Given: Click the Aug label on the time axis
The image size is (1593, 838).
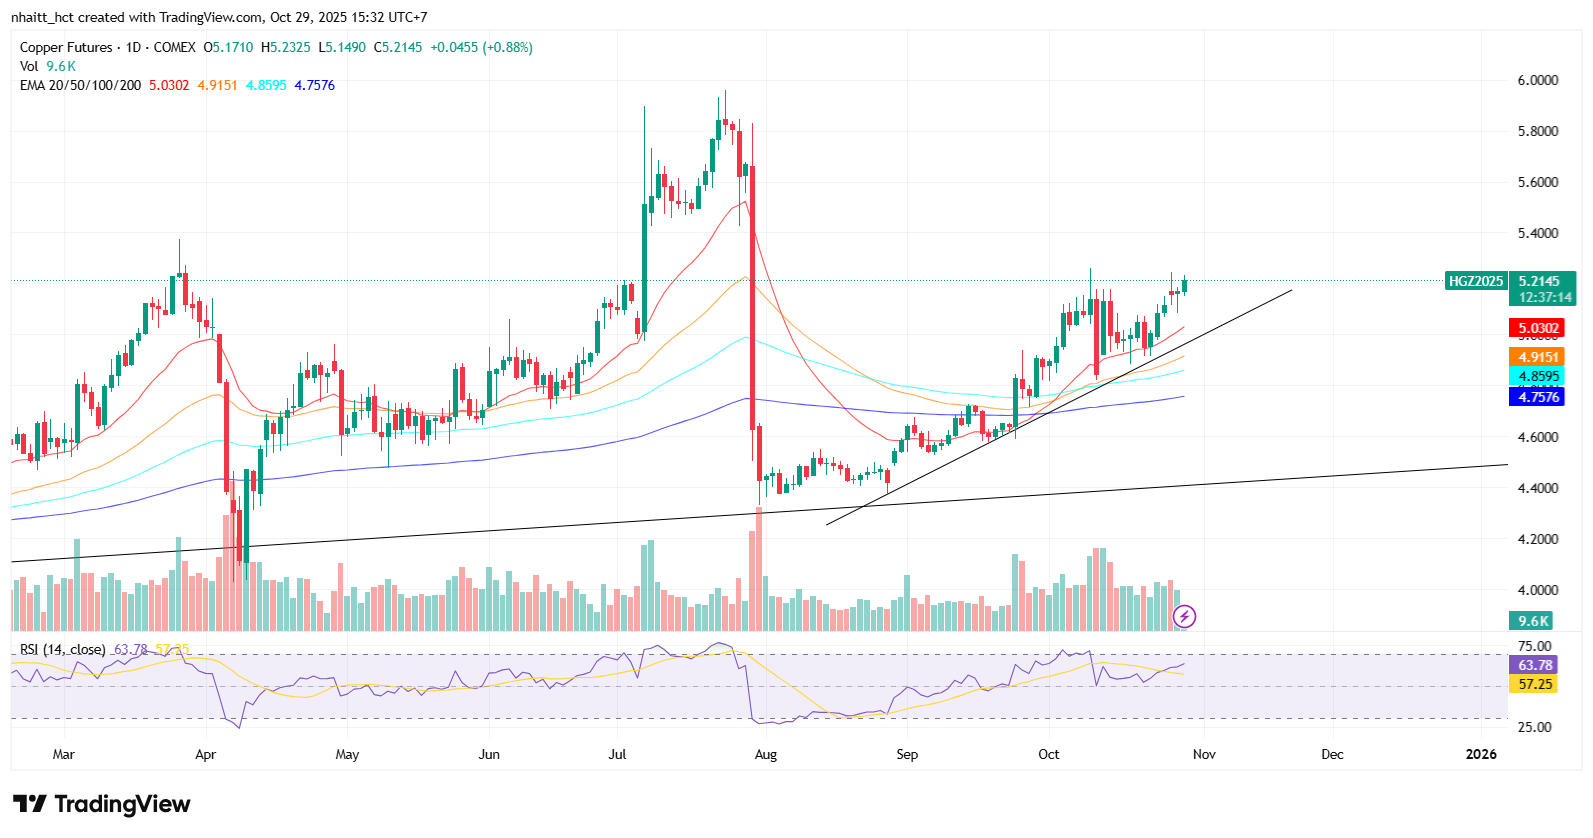Looking at the screenshot, I should point(765,754).
